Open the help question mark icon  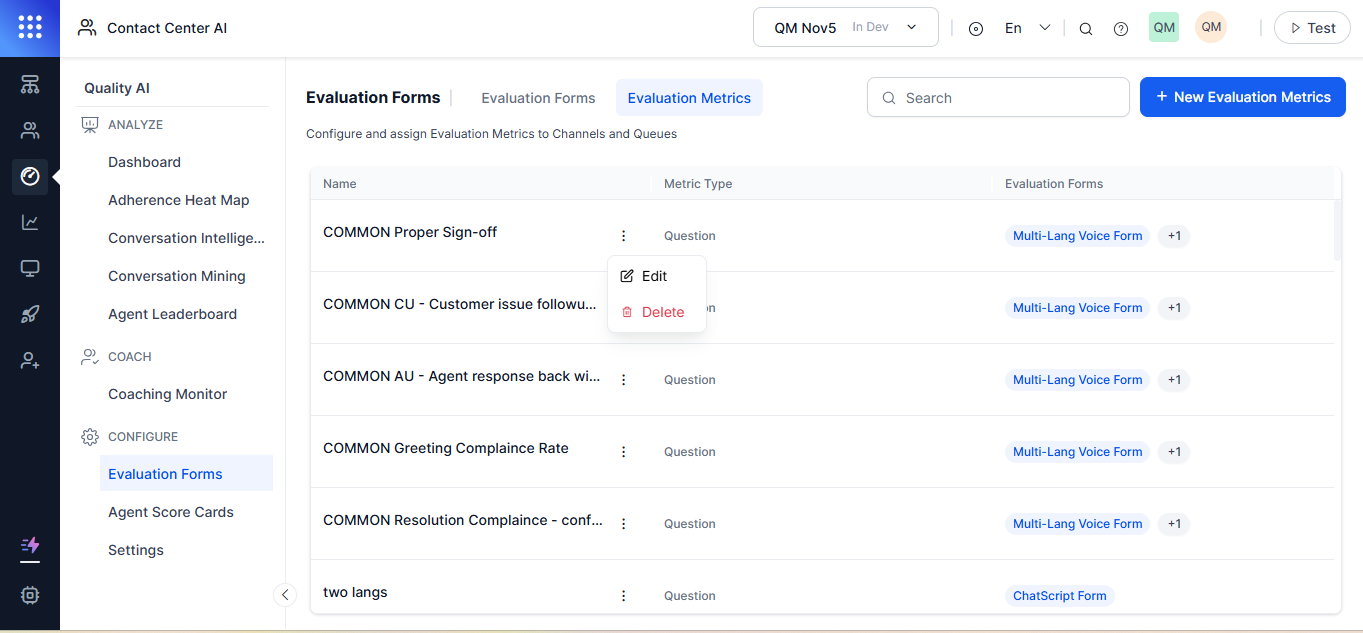(1121, 29)
